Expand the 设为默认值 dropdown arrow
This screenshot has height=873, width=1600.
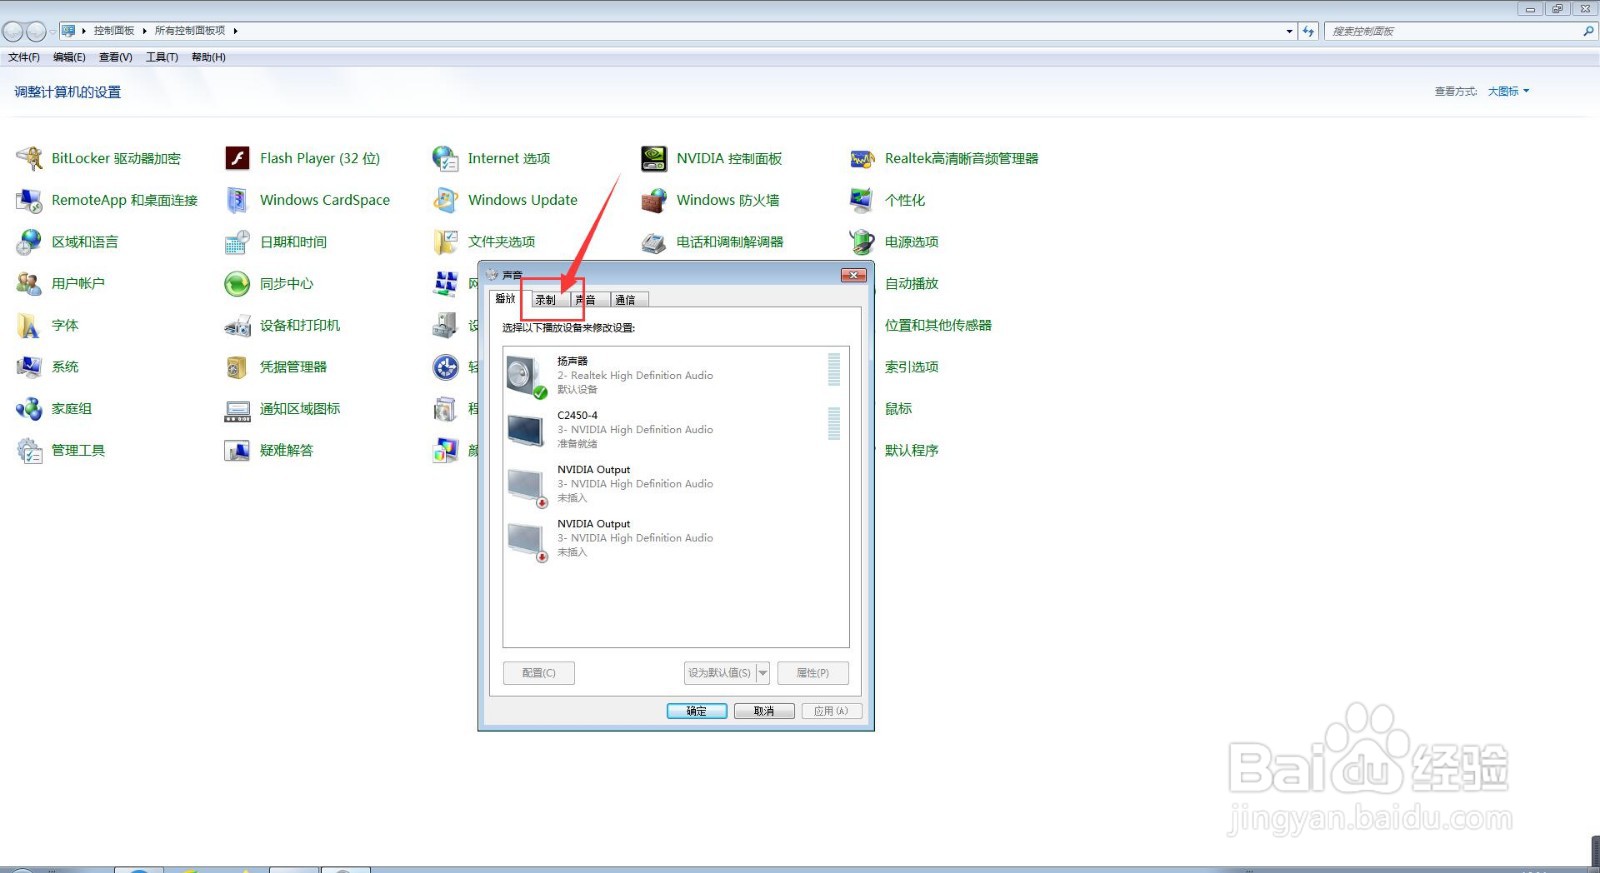pos(763,673)
